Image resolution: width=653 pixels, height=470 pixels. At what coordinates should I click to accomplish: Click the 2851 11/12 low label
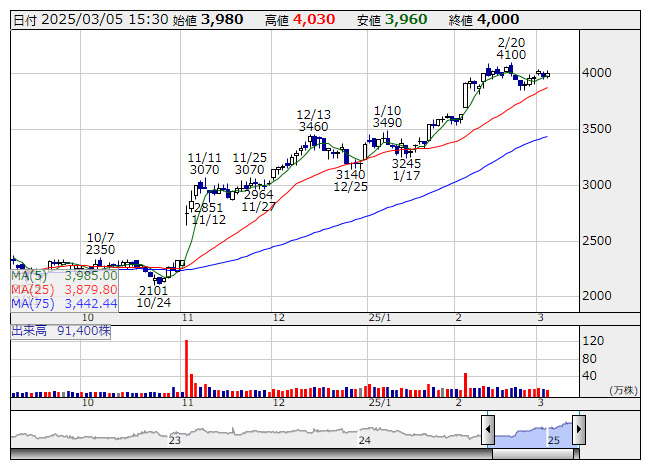[209, 213]
